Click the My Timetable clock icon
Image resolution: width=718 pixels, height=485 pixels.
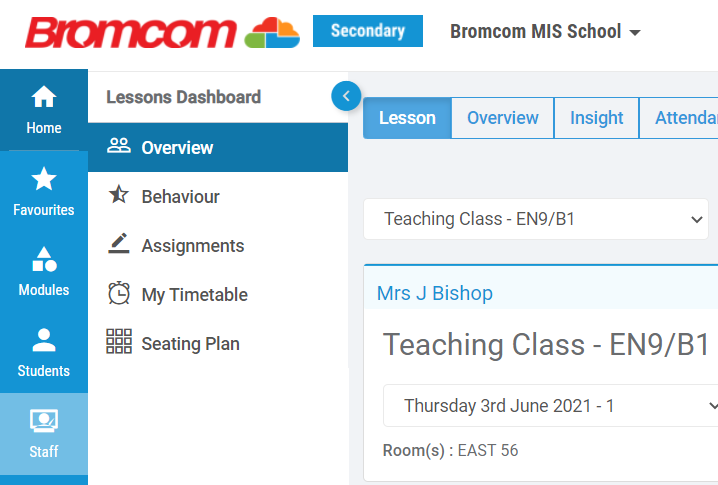coord(119,293)
